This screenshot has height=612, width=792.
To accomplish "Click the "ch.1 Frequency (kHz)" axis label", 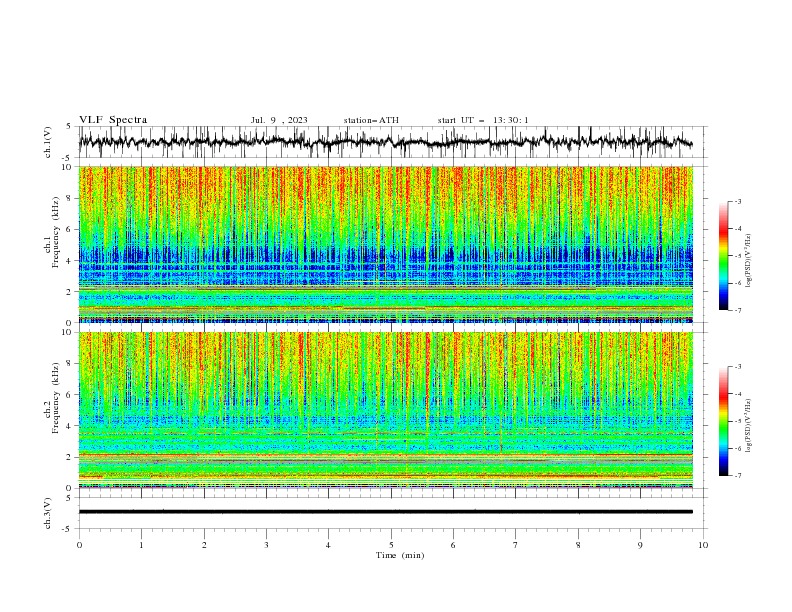I will (x=52, y=233).
